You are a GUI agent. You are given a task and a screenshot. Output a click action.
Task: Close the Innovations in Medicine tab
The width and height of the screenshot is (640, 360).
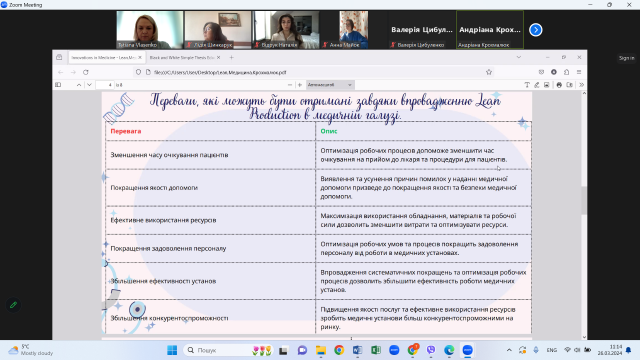140,58
